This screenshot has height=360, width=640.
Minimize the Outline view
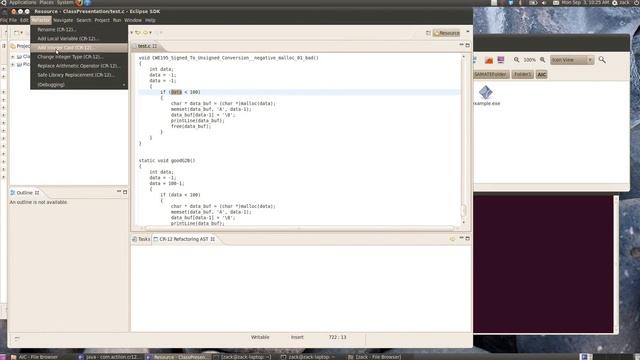pyautogui.click(x=119, y=191)
